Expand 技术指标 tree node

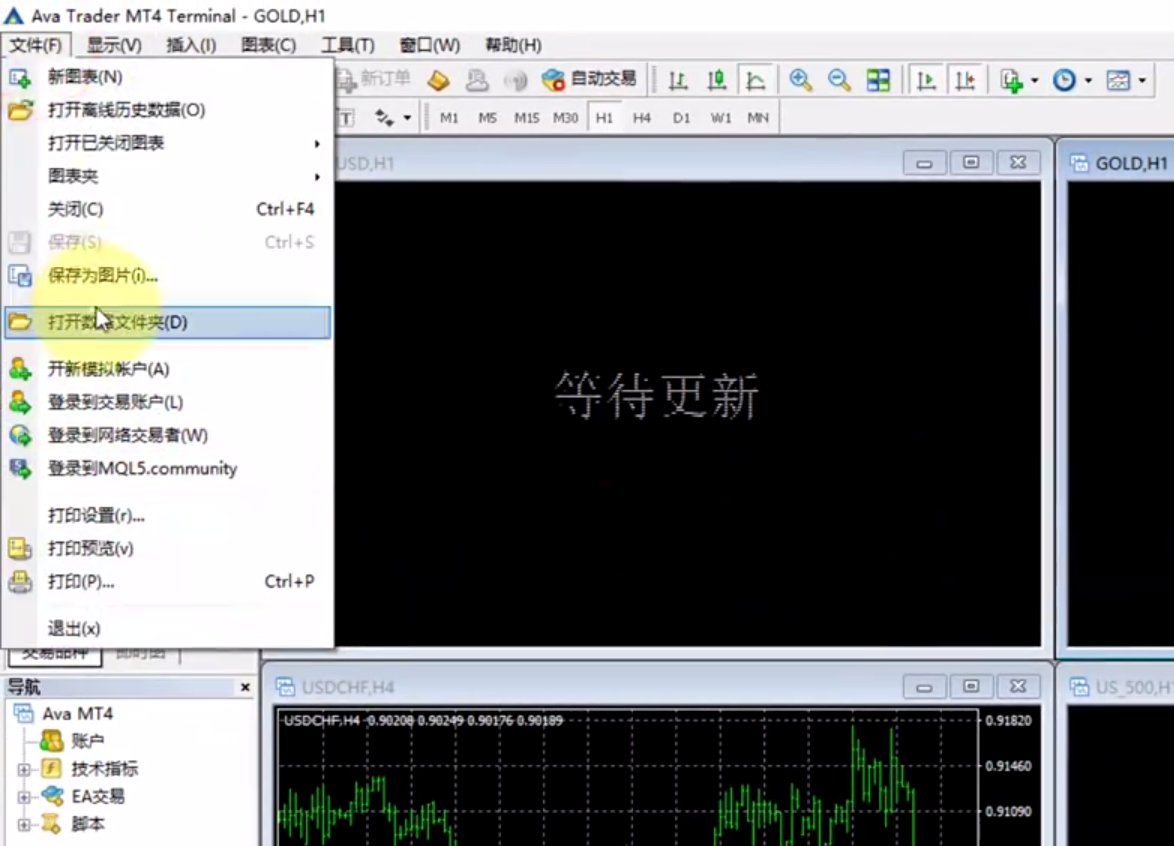point(24,769)
